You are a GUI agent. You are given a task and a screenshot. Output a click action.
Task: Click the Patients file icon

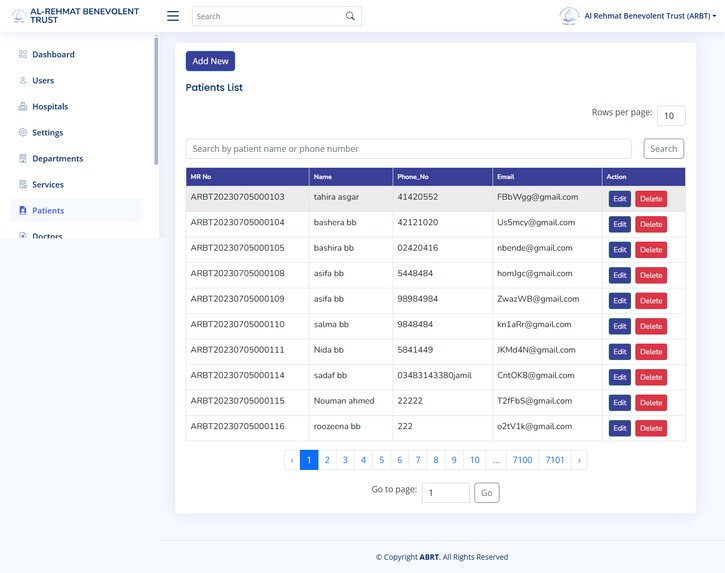23,210
